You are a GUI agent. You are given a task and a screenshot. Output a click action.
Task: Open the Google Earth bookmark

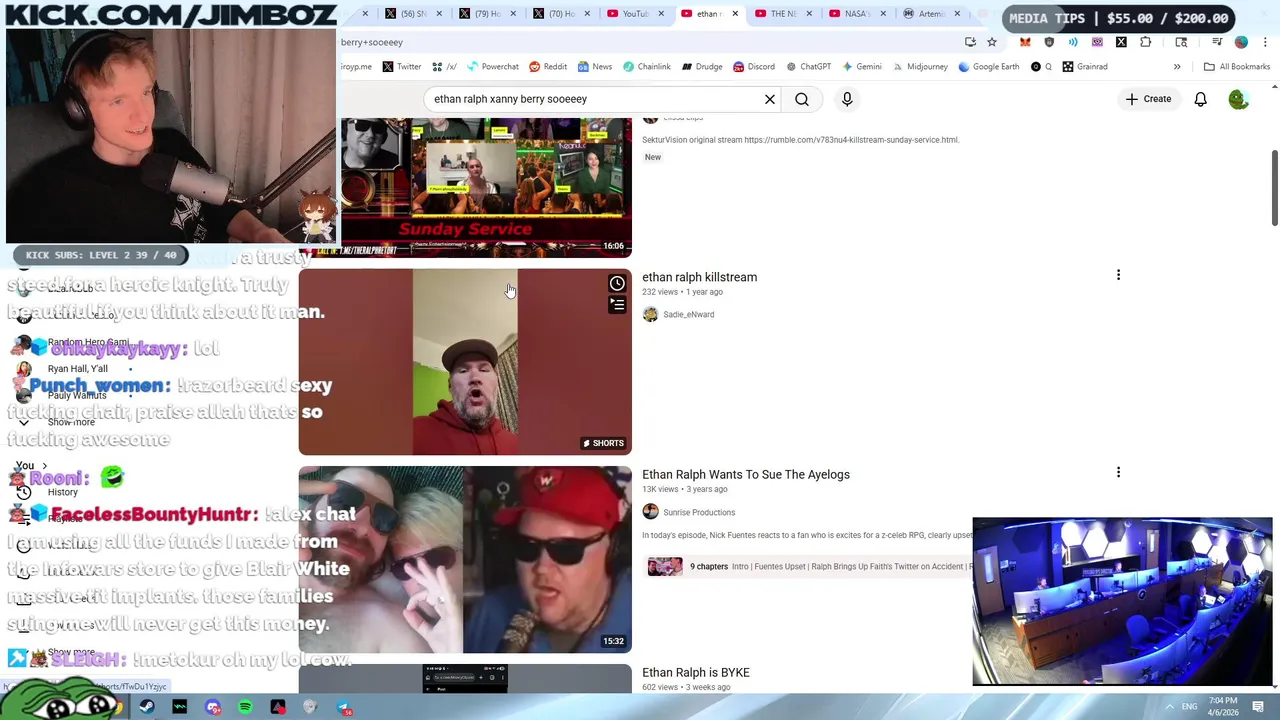click(988, 67)
